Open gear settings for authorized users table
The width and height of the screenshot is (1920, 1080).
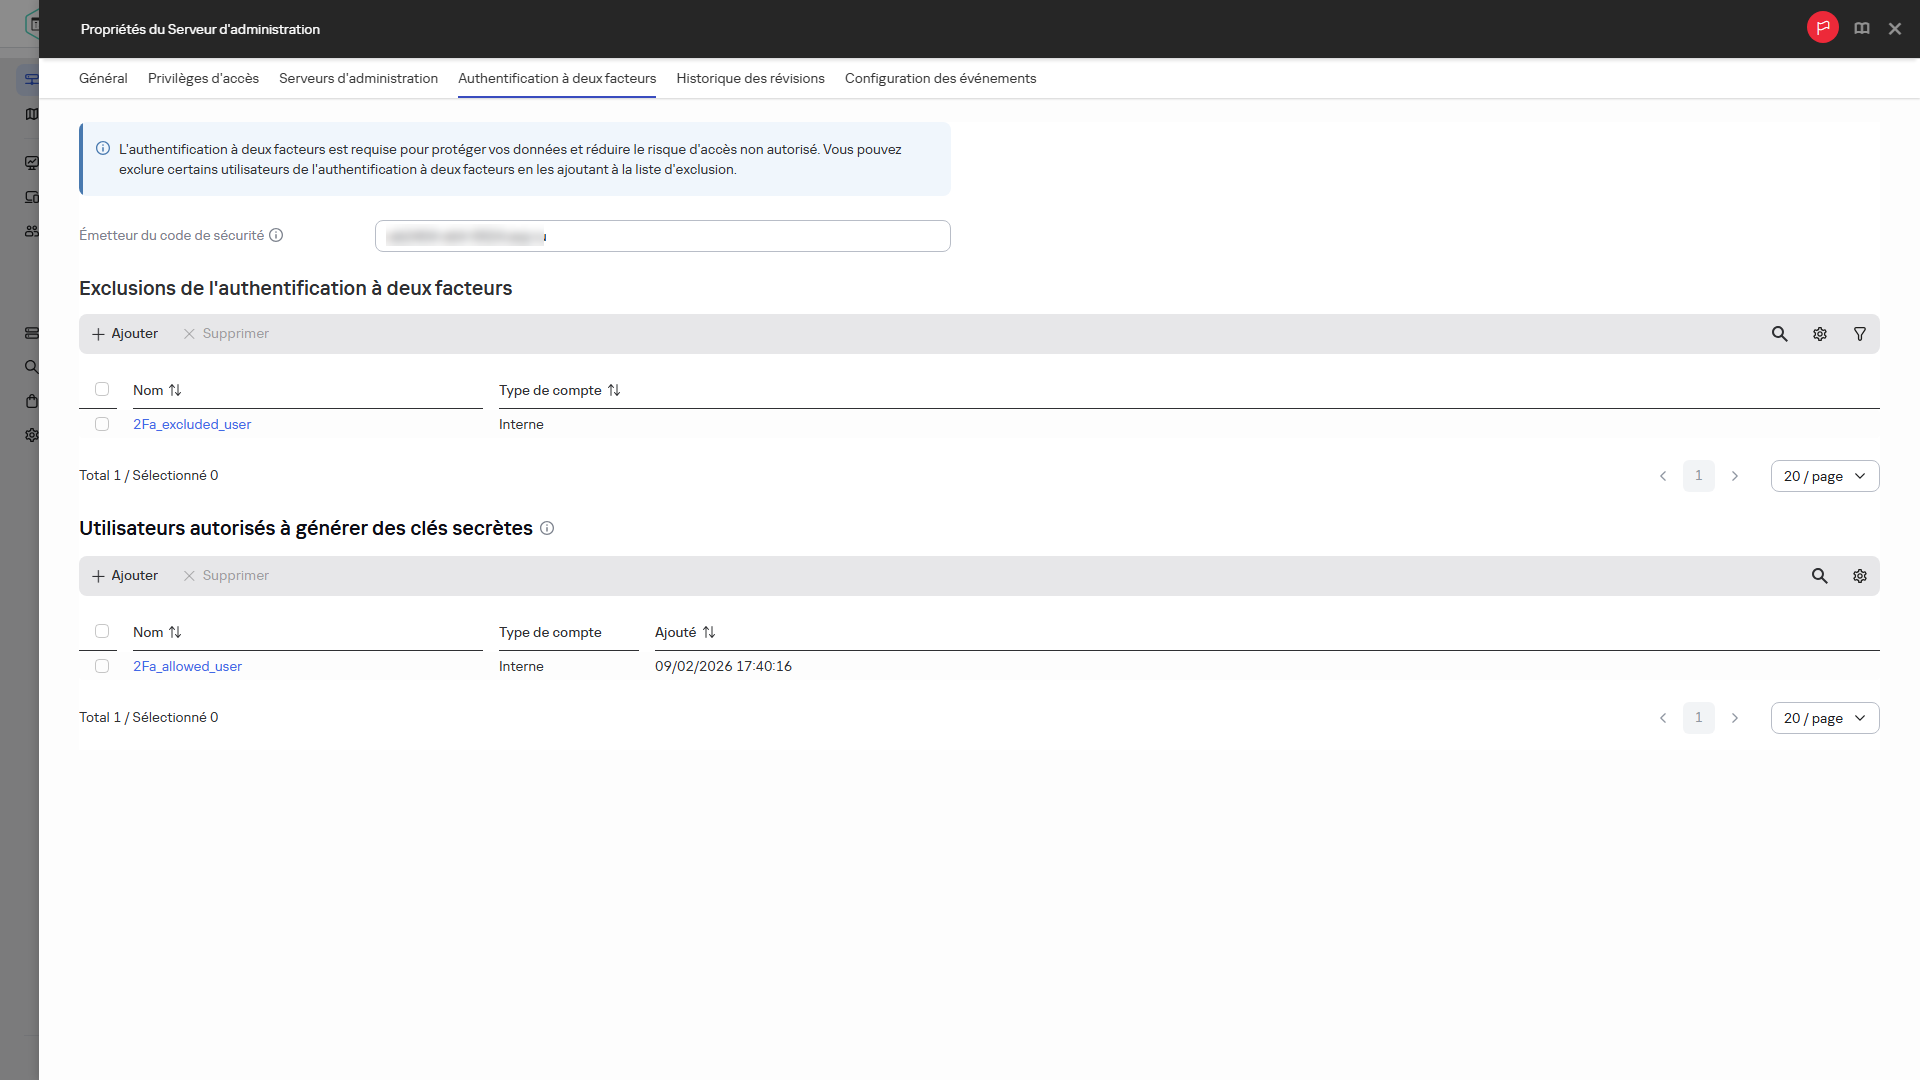coord(1859,576)
